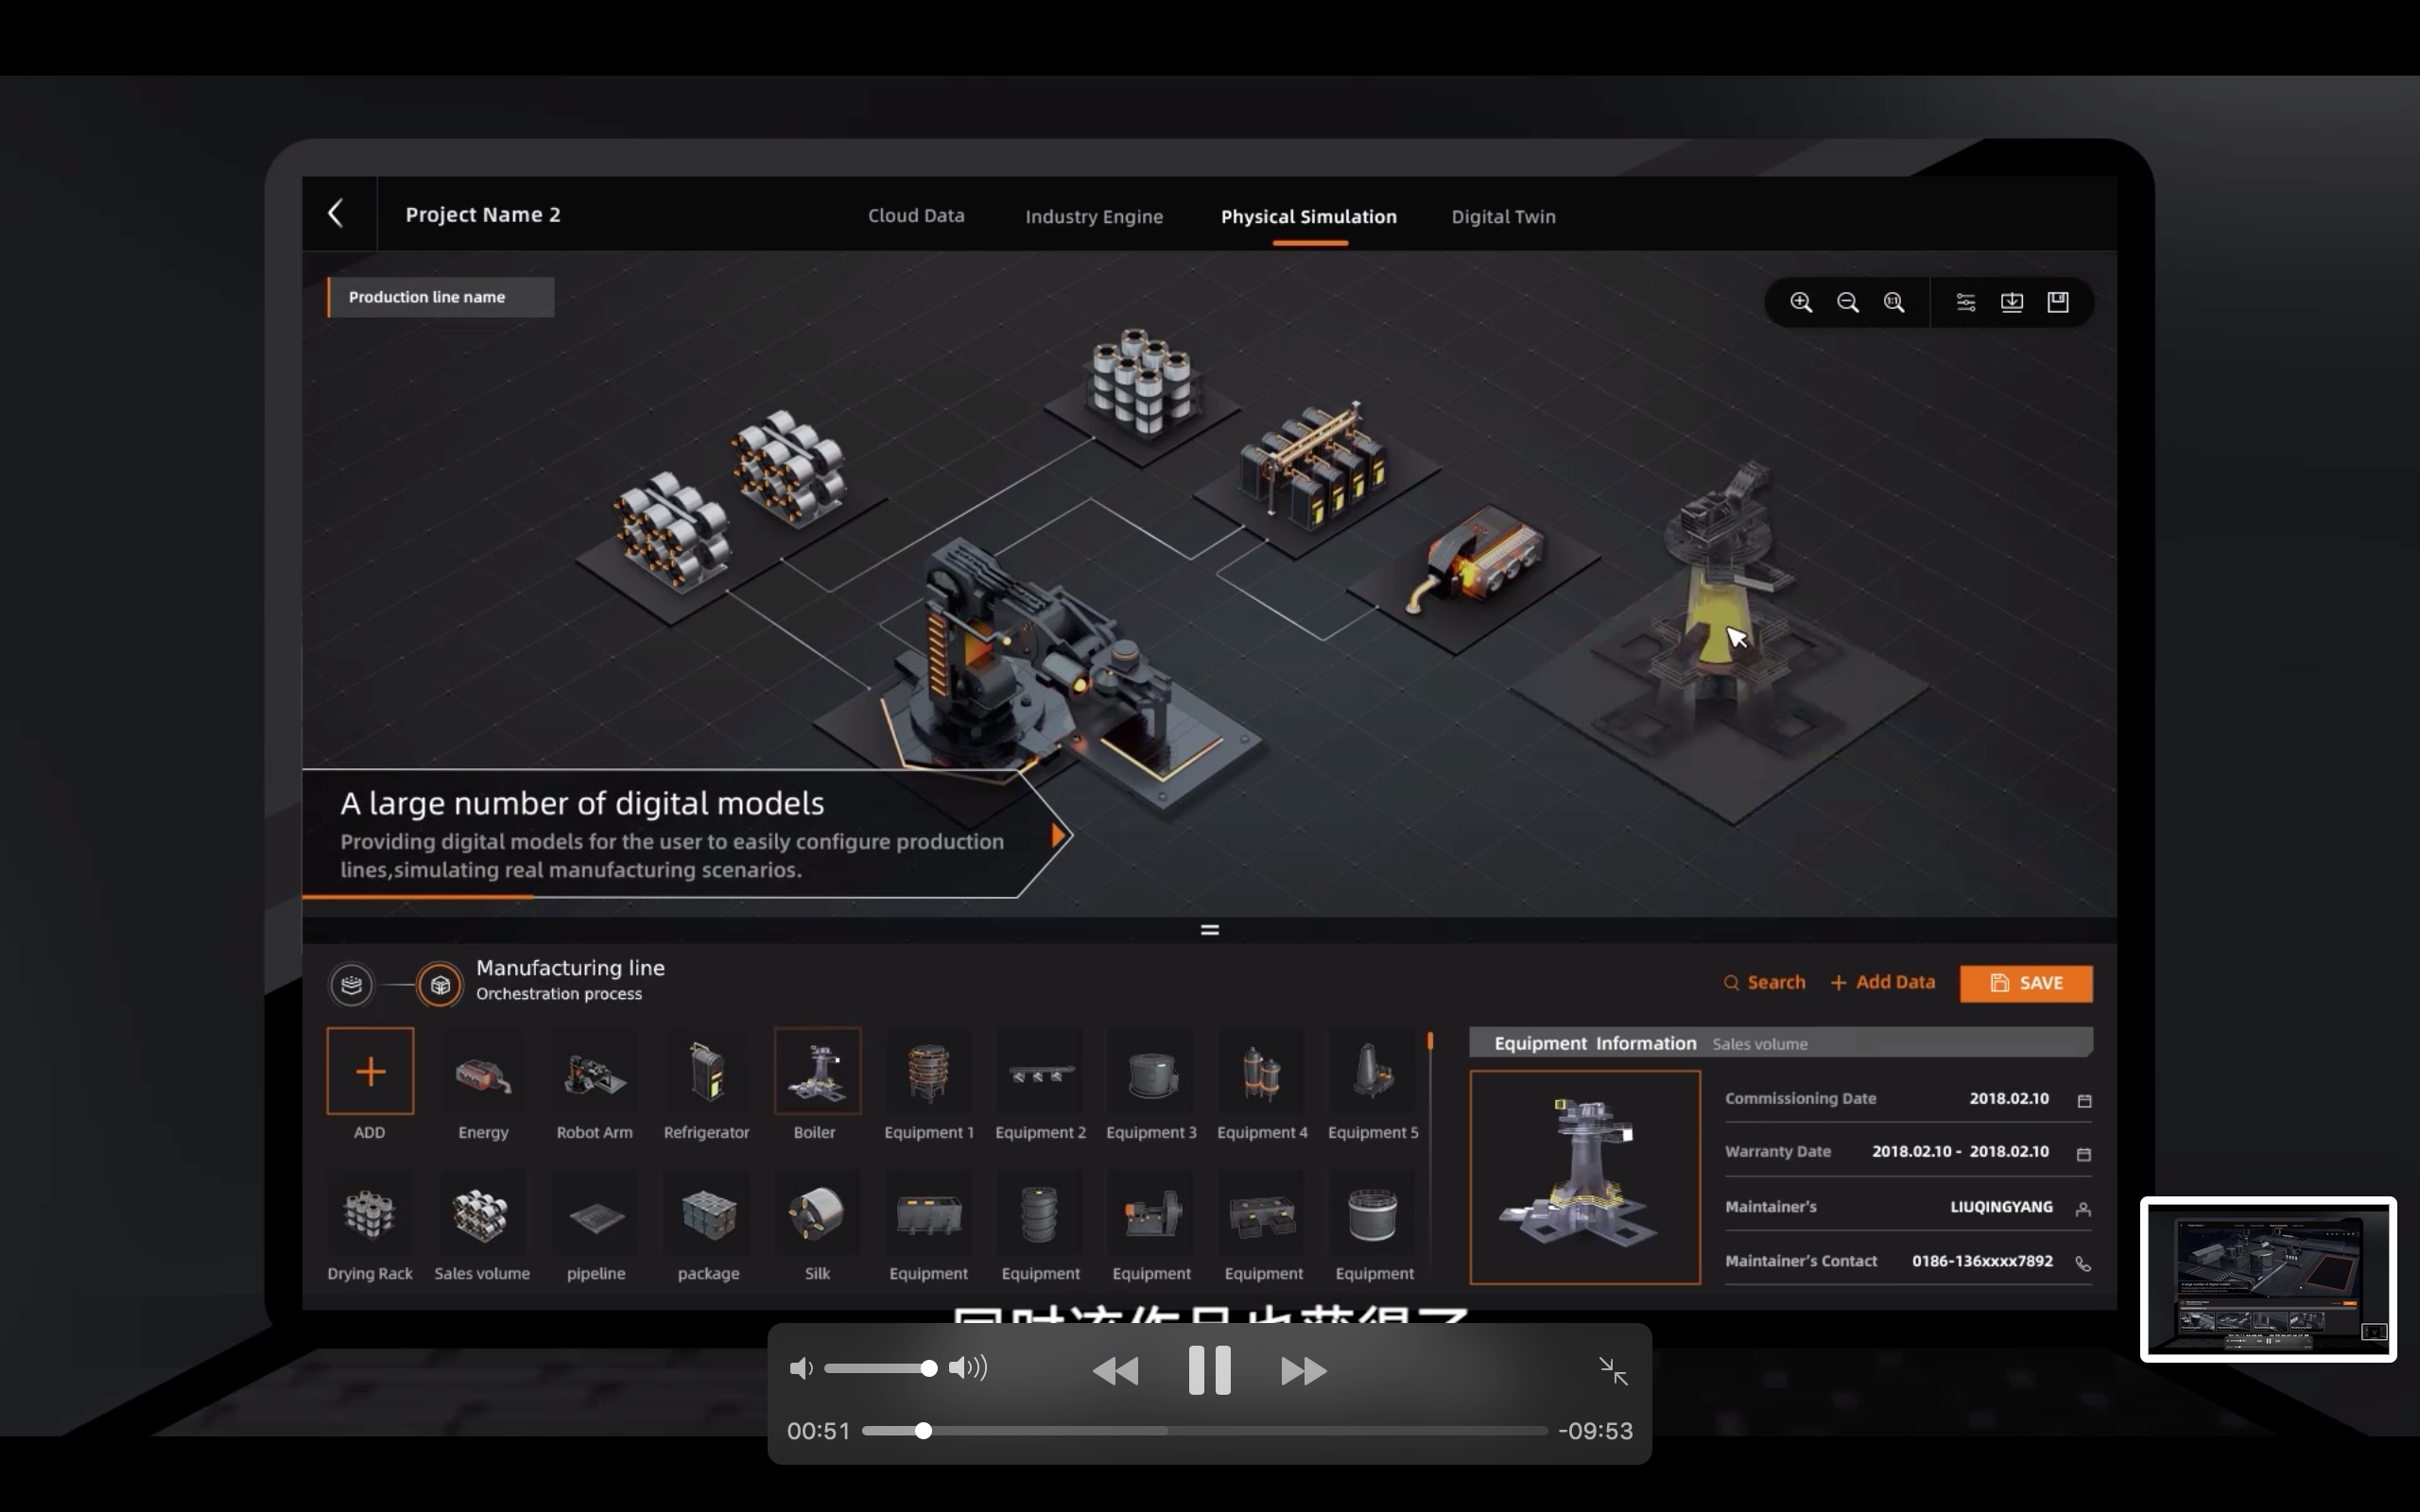Select the Boiler equipment icon
Screen dimensions: 2420x1512
[x=818, y=1071]
